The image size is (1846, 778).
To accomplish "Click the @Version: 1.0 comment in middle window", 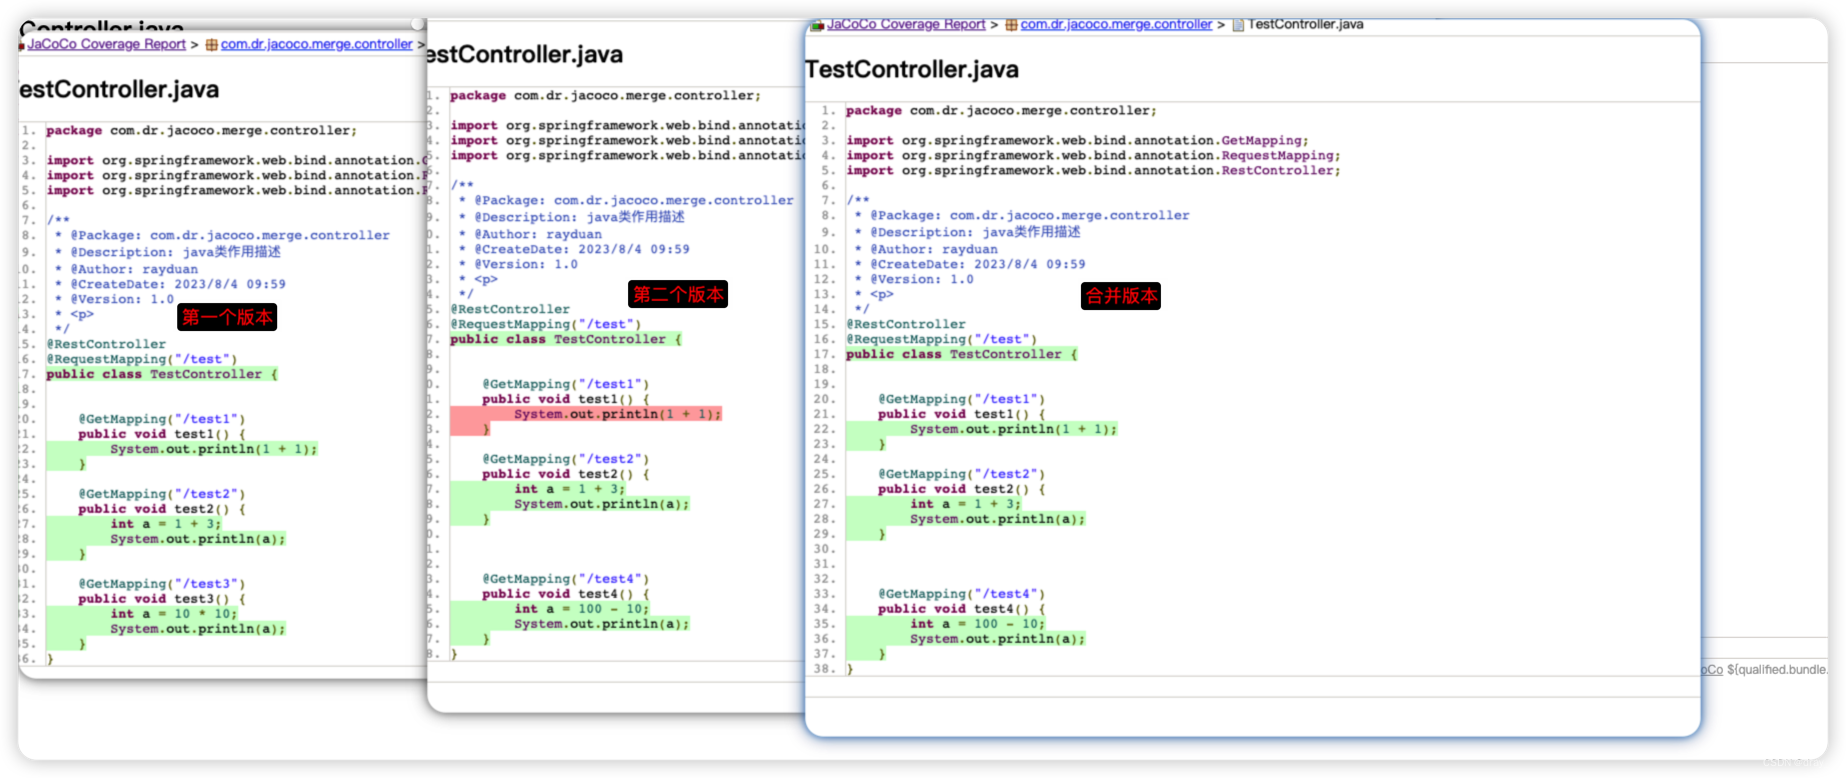I will point(518,265).
